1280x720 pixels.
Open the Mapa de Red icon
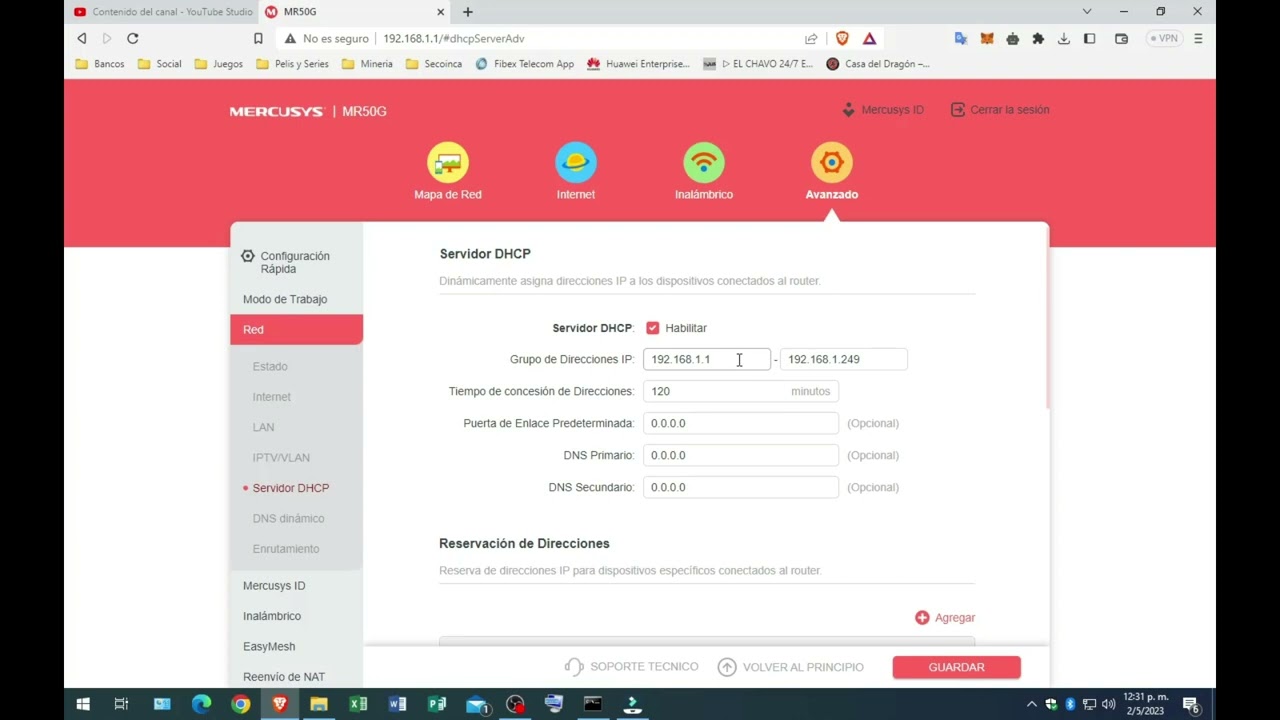click(x=448, y=163)
